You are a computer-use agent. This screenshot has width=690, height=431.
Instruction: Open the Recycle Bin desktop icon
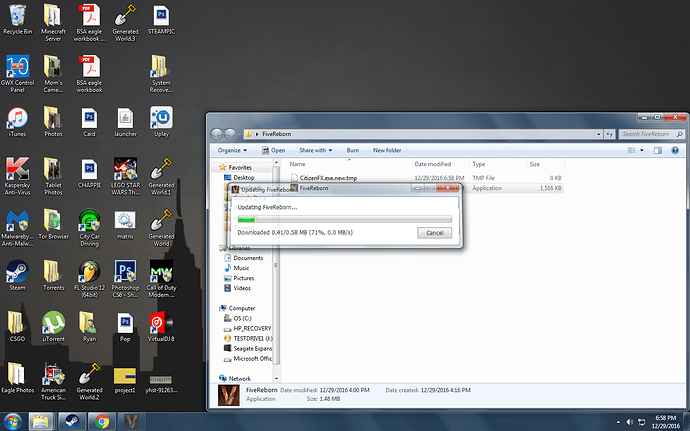18,16
